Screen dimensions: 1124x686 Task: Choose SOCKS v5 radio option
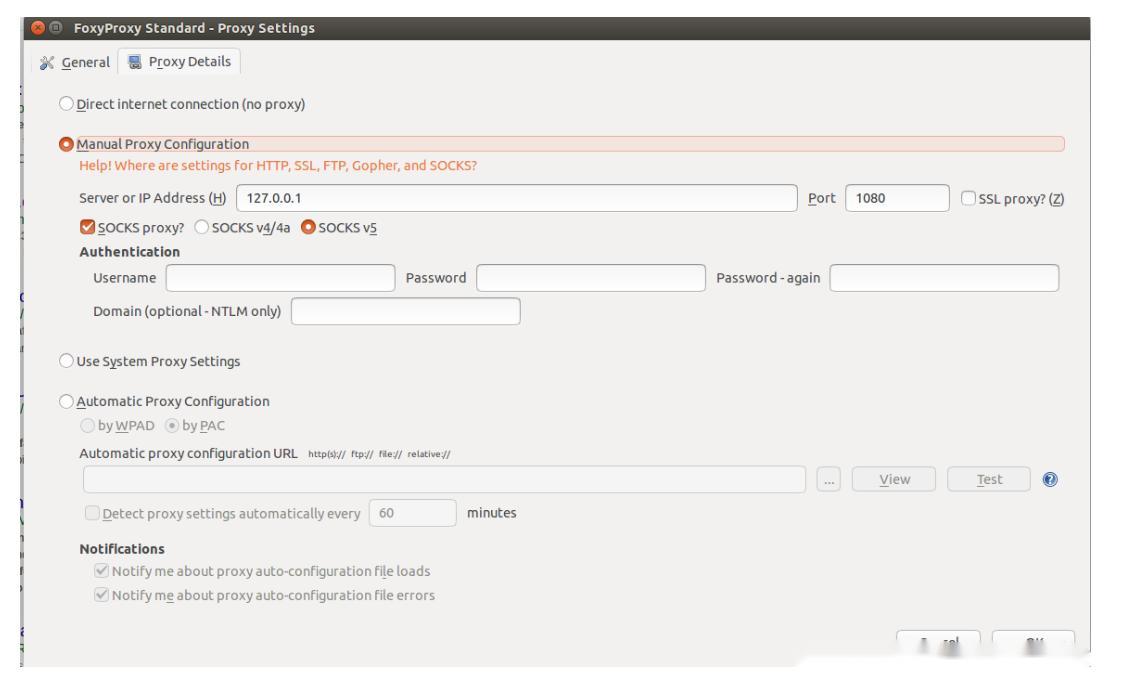click(308, 227)
